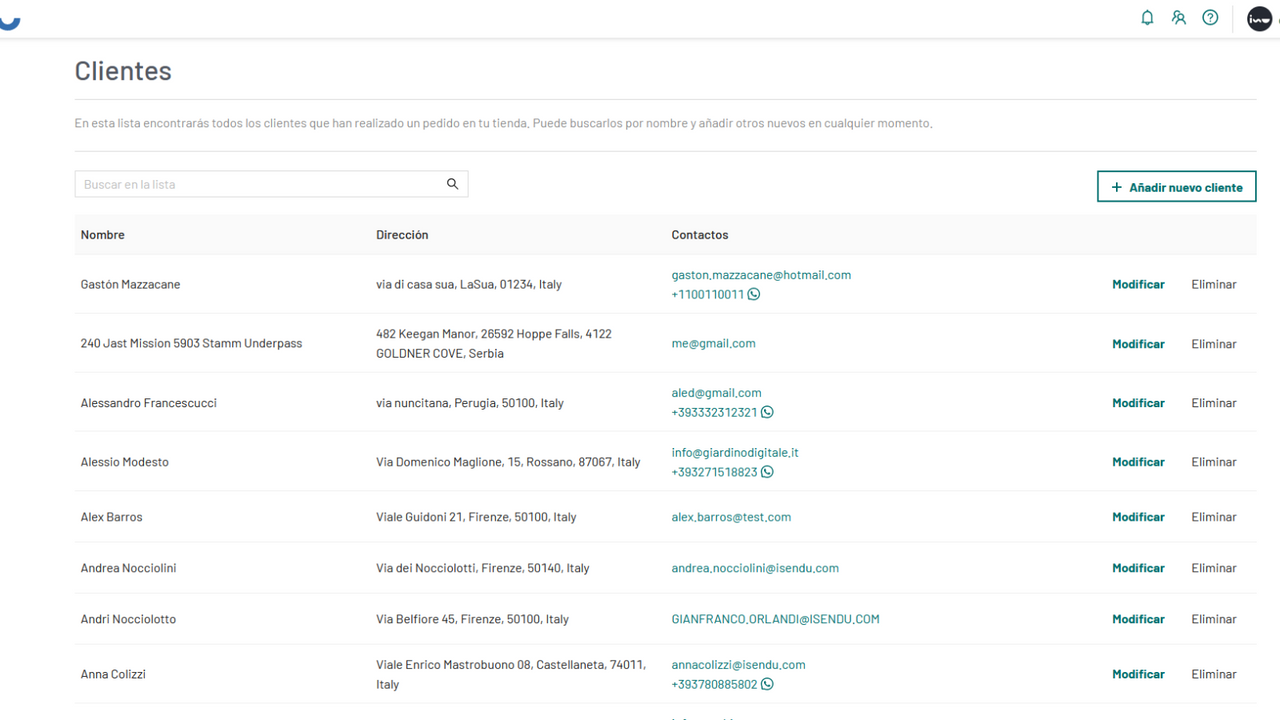Modificar client Anna Colizzi
Screen dimensions: 1280x720
[1138, 674]
